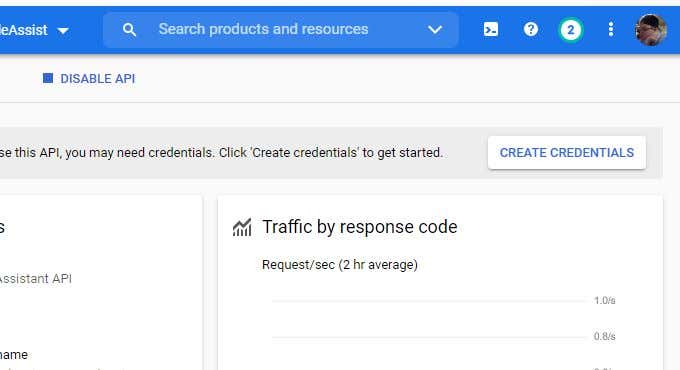
Task: Expand the search bar chevron
Action: (x=435, y=29)
